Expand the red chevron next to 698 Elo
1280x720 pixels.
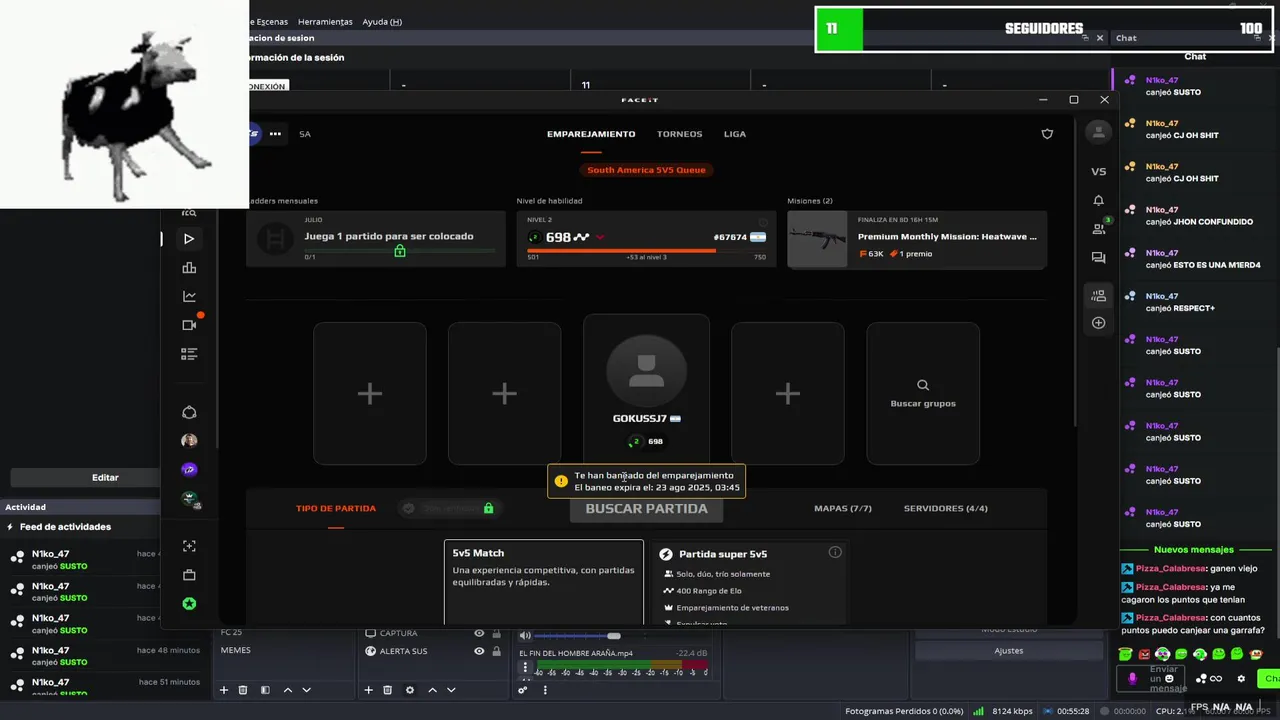point(600,238)
